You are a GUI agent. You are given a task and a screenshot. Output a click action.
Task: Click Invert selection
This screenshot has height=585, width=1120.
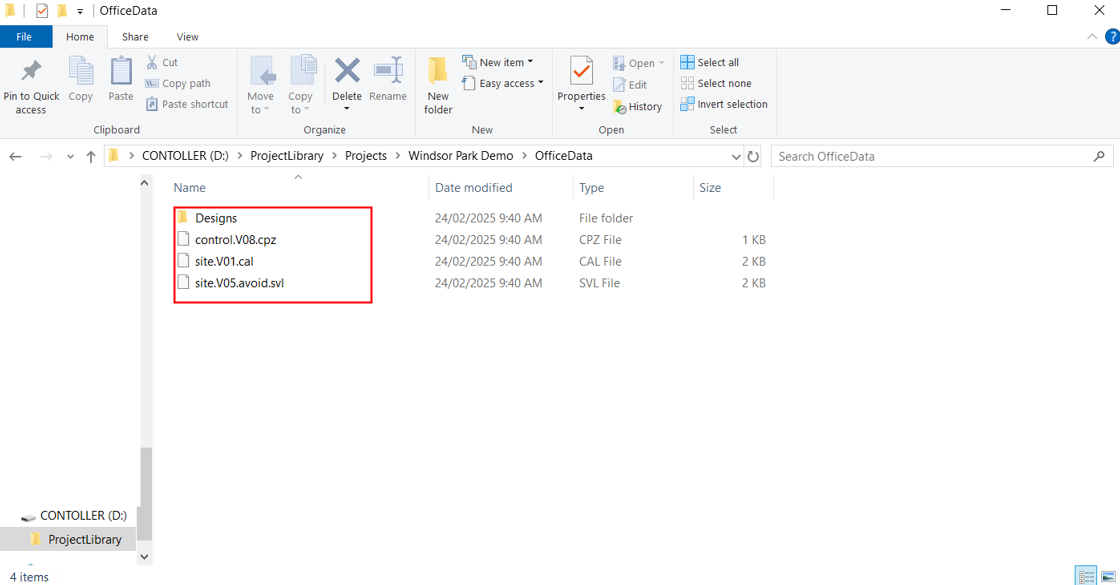[x=724, y=104]
